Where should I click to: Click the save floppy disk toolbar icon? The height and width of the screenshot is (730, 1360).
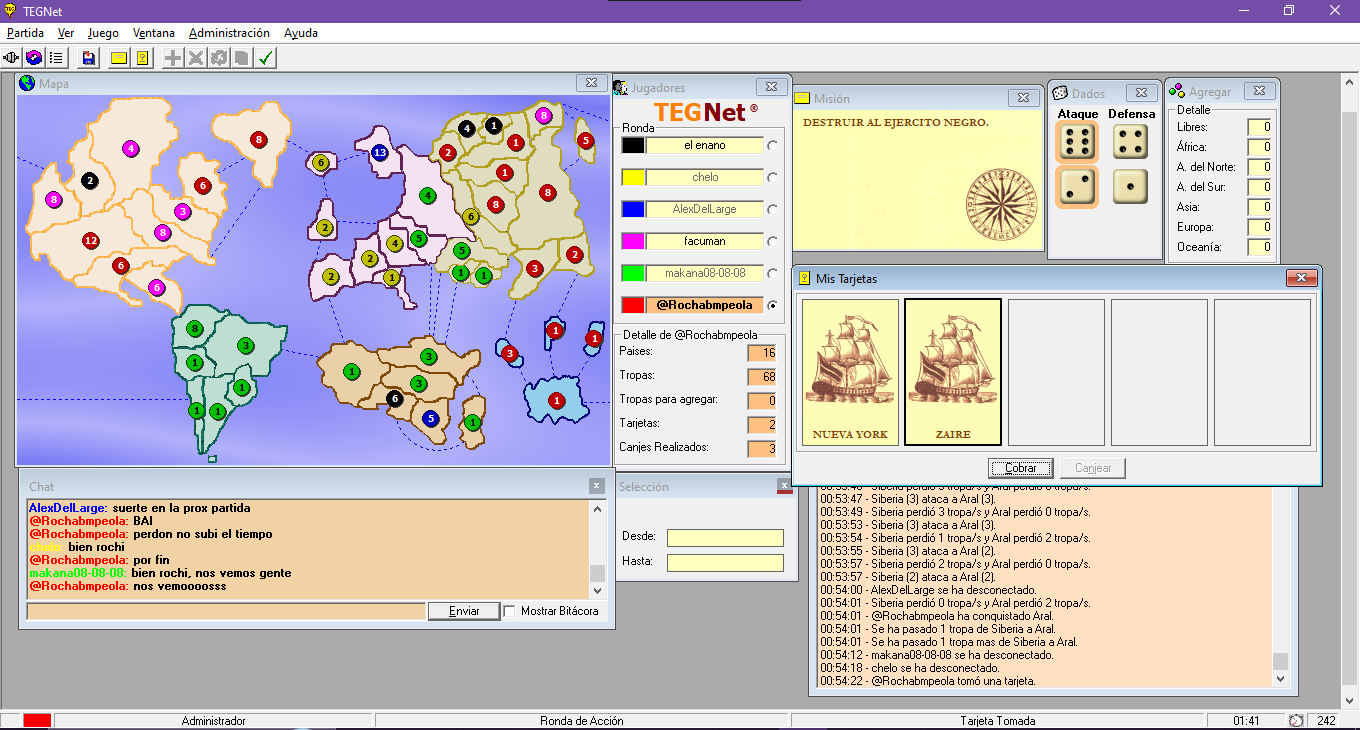click(x=89, y=58)
